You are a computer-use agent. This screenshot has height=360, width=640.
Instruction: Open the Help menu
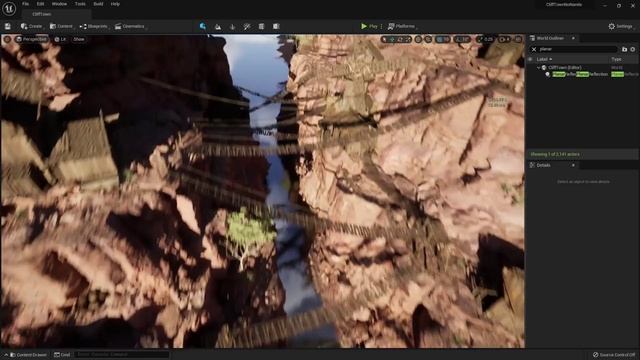pyautogui.click(x=115, y=4)
